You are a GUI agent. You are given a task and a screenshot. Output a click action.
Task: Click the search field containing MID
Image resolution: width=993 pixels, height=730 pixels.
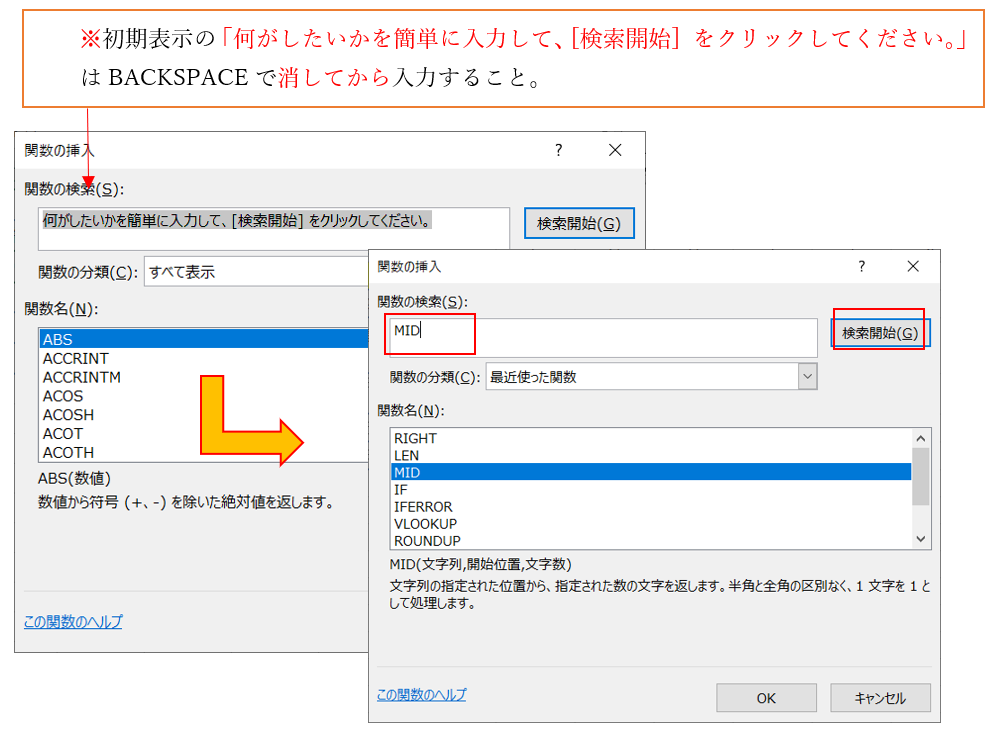coord(600,337)
